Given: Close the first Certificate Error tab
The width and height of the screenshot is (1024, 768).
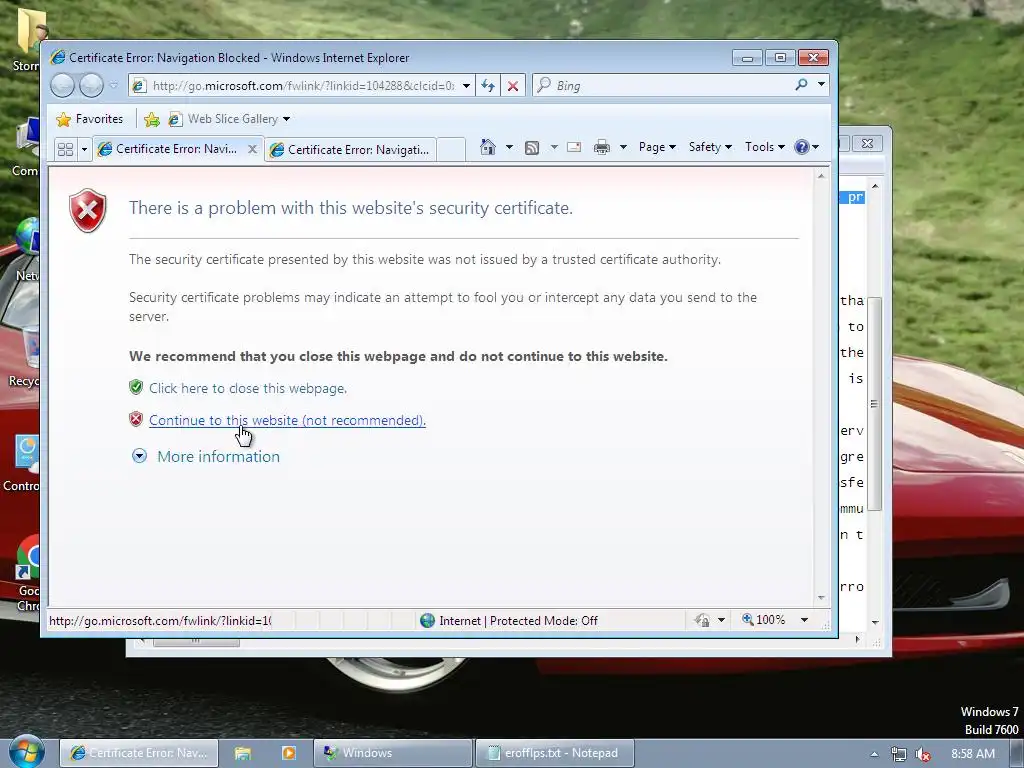Looking at the screenshot, I should 252,149.
